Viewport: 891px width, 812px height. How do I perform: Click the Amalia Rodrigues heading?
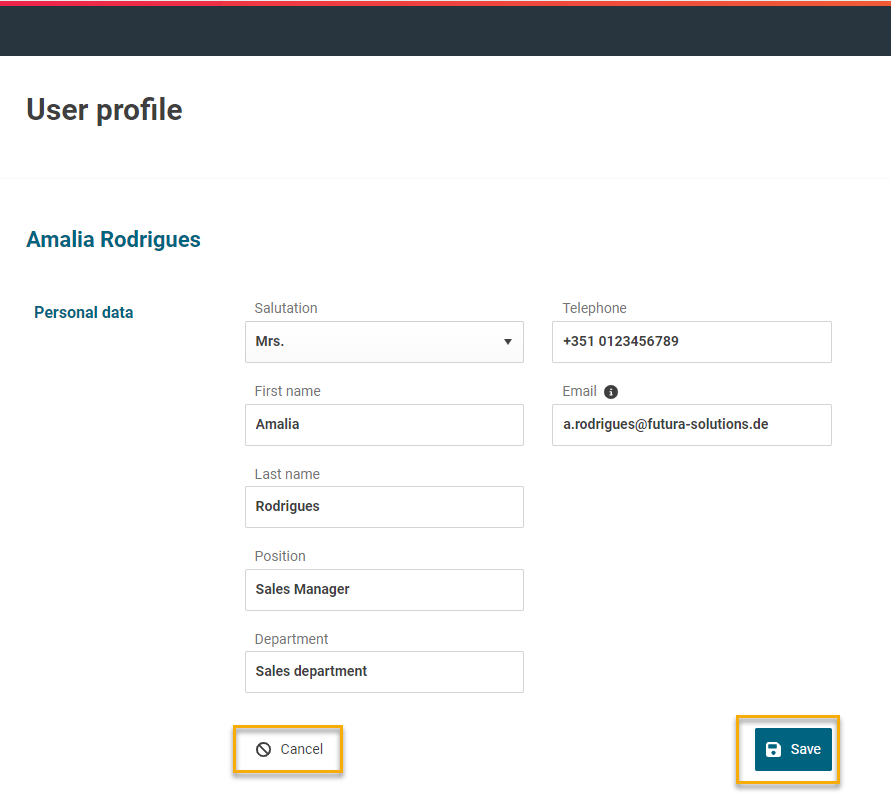[x=113, y=240]
